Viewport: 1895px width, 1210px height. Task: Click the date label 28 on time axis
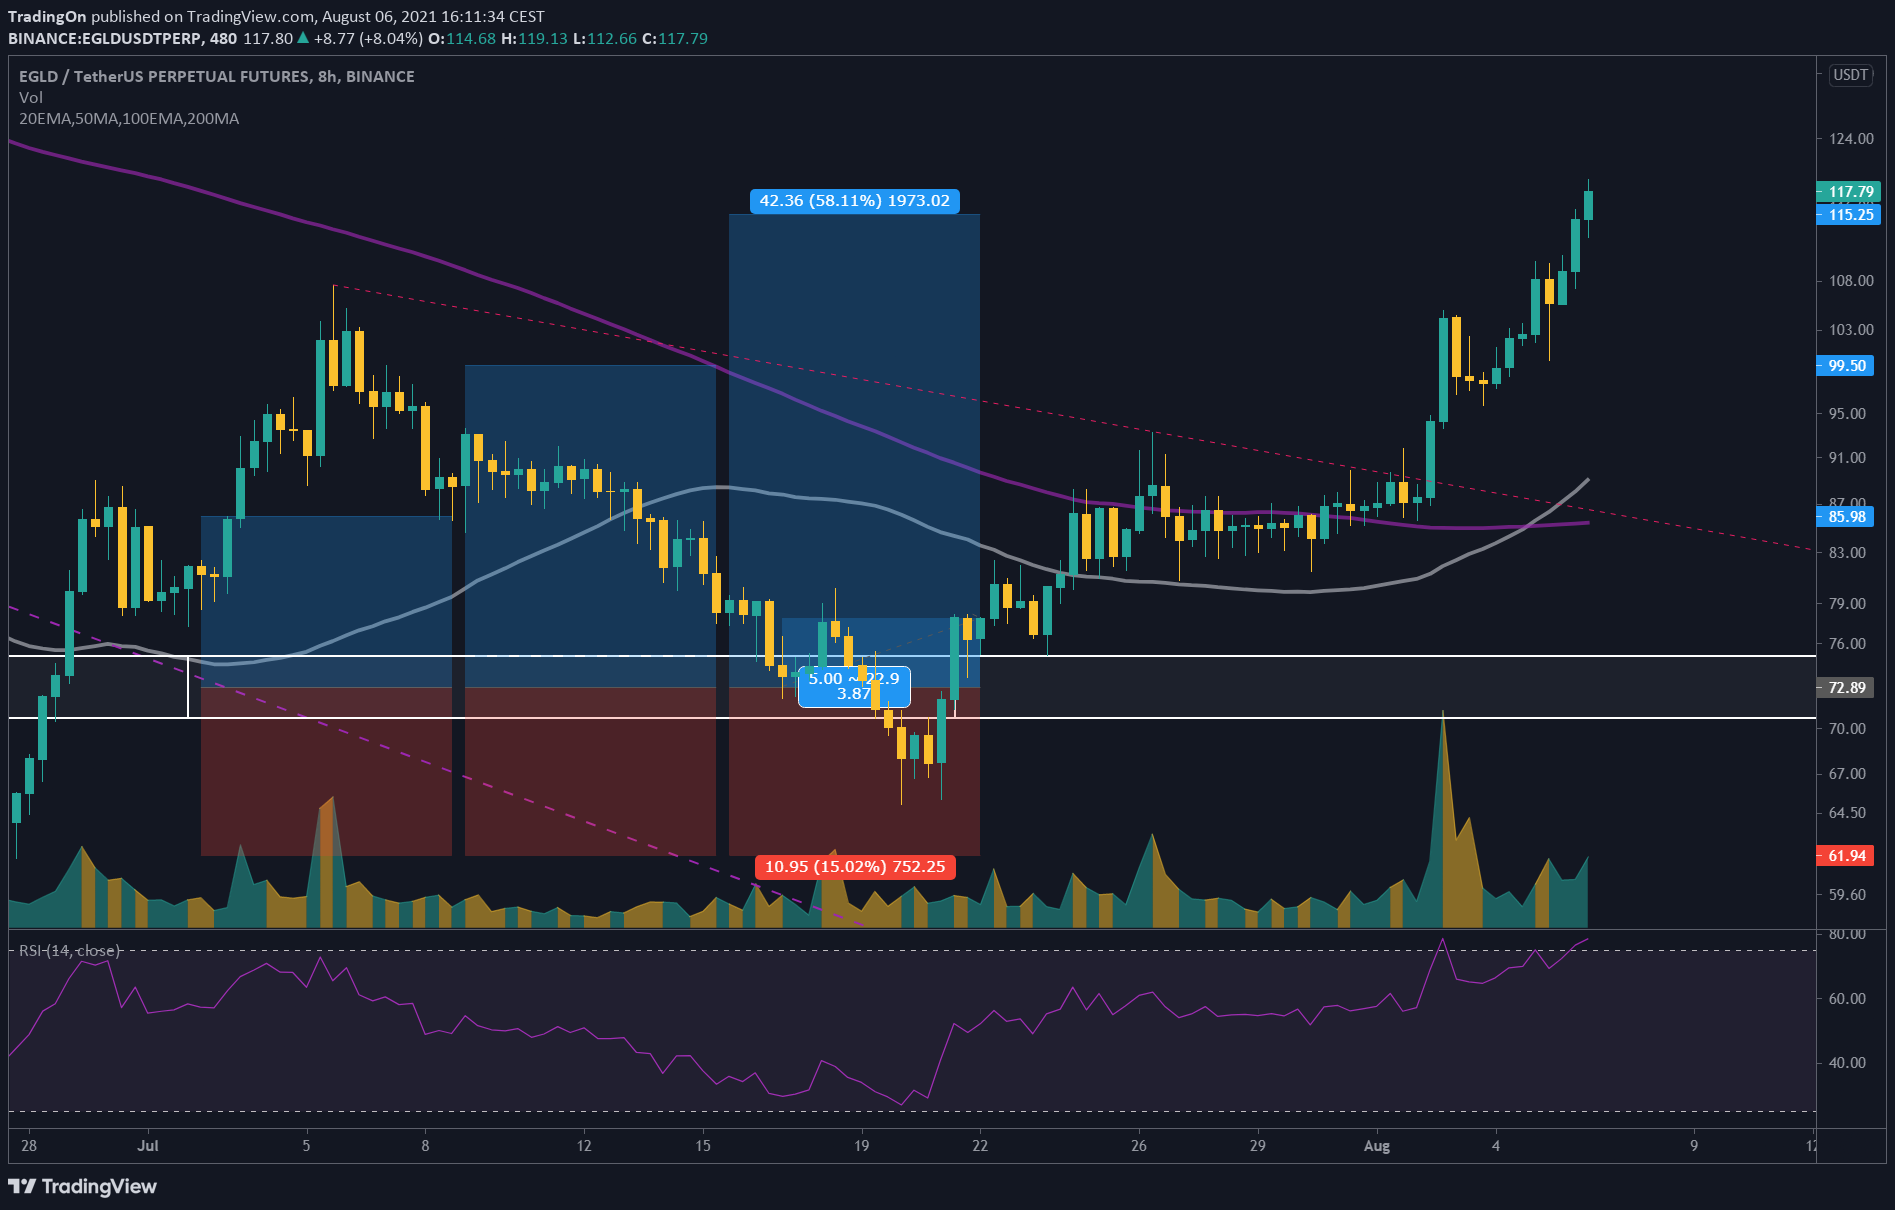click(29, 1146)
